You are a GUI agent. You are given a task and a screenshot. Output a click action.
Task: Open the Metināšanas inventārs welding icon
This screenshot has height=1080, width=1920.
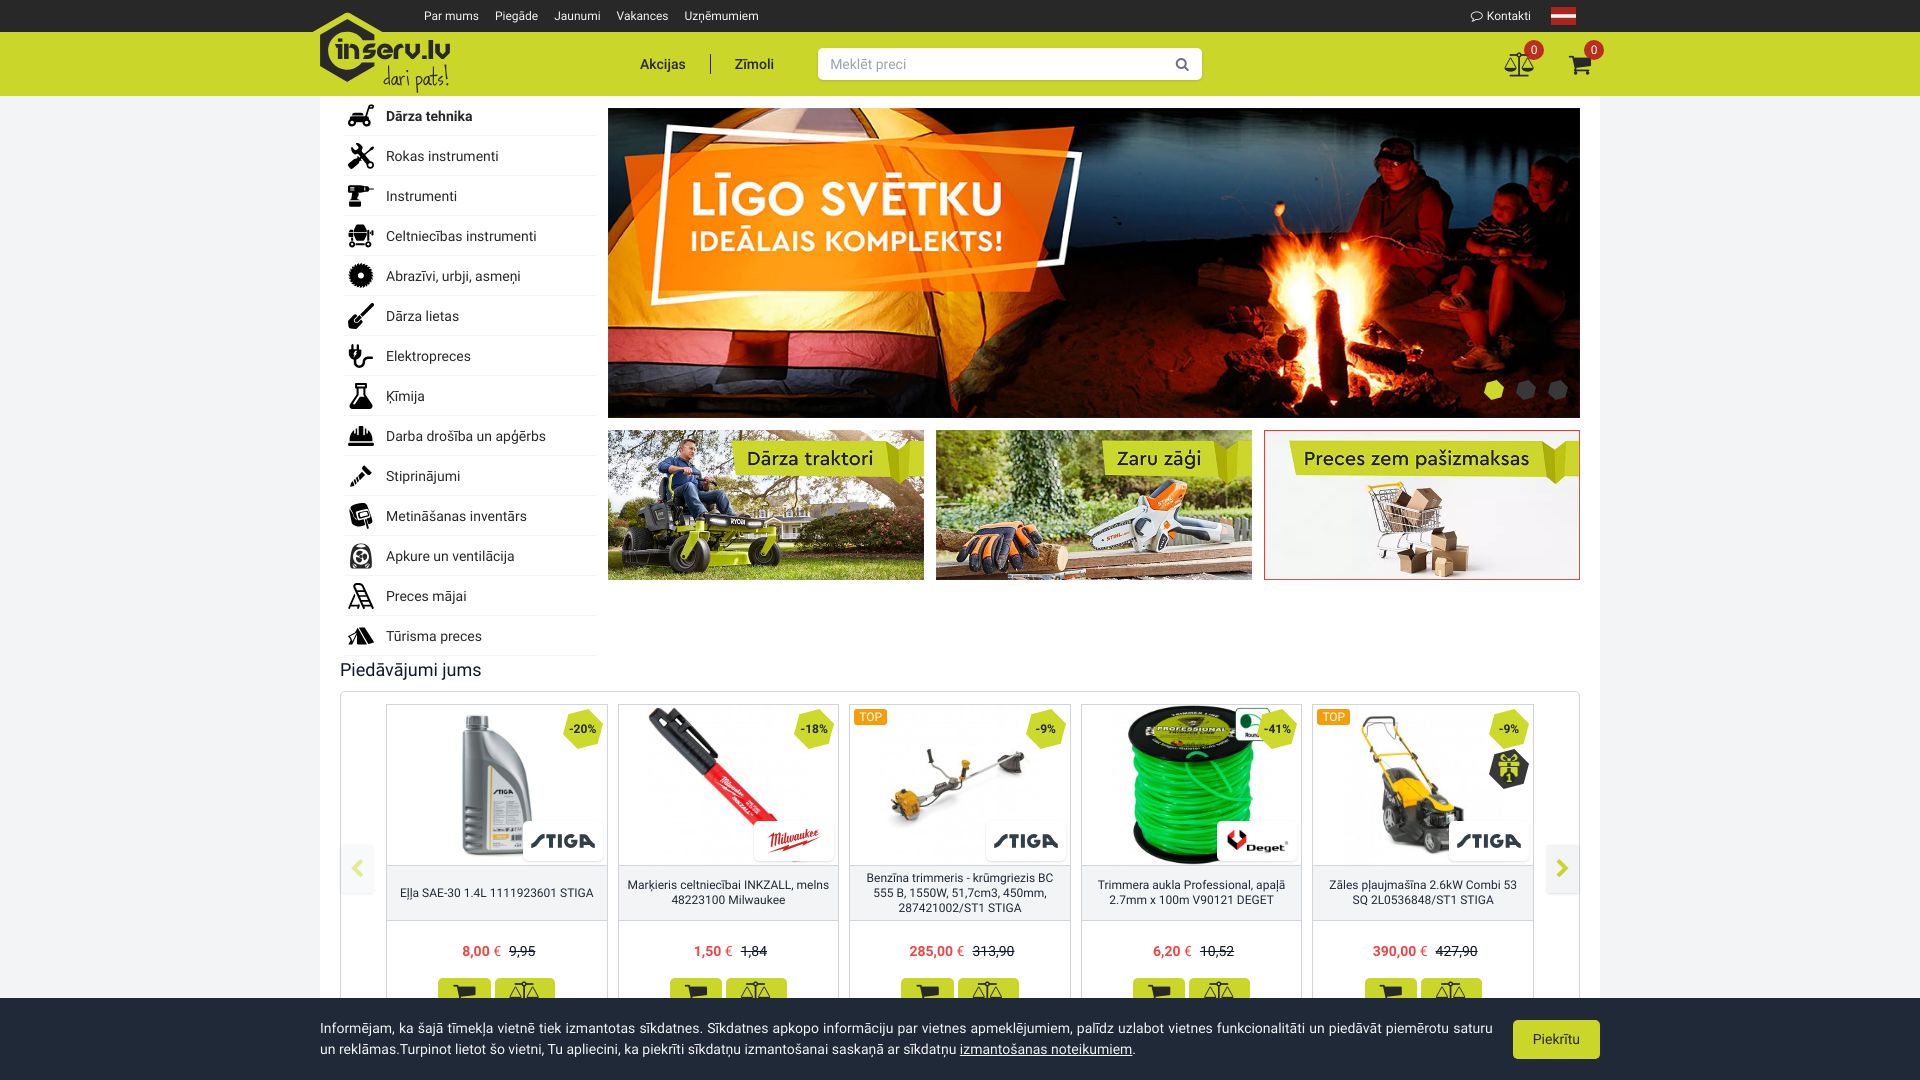tap(359, 515)
